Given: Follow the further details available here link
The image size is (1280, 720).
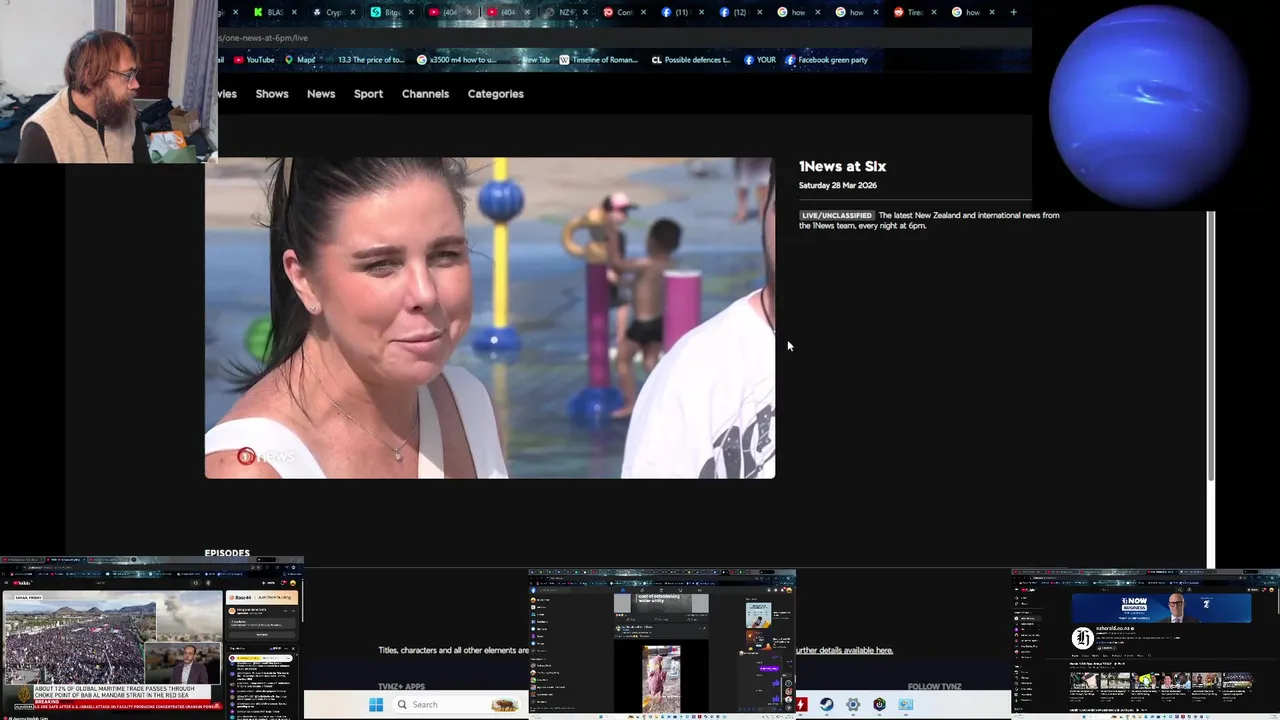Looking at the screenshot, I should pos(845,650).
